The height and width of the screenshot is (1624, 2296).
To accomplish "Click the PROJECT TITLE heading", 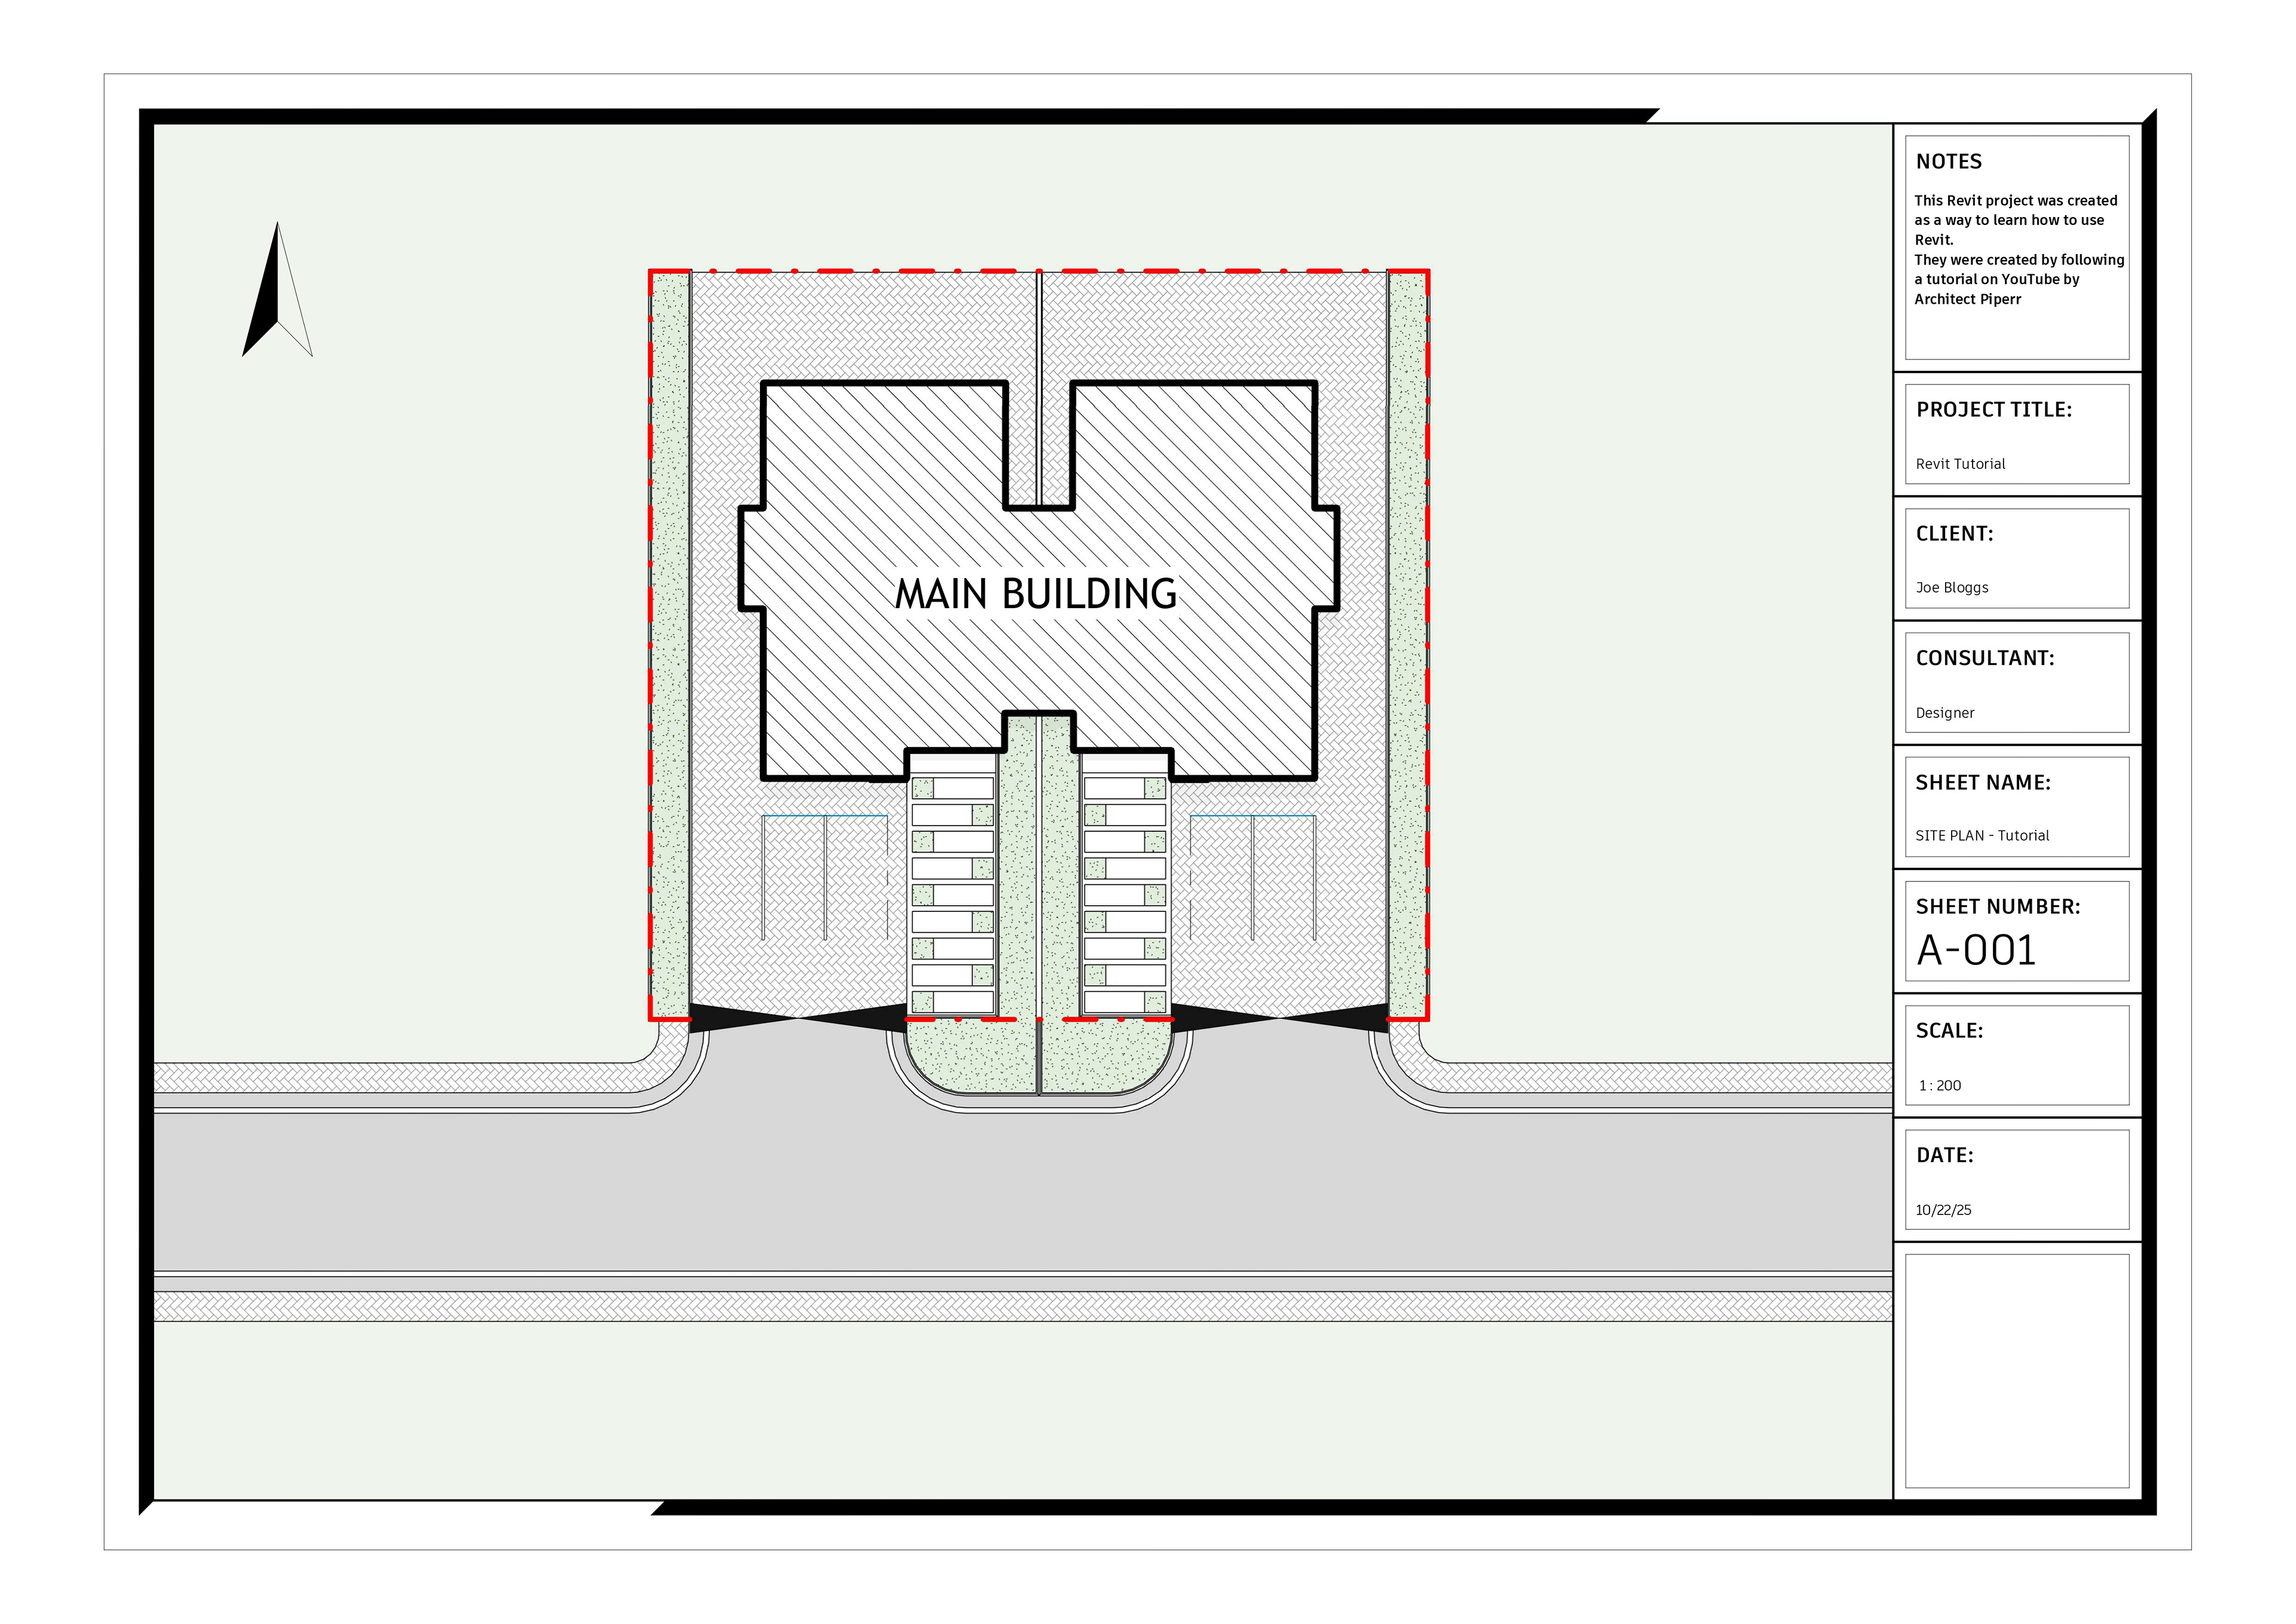I will (x=1993, y=410).
